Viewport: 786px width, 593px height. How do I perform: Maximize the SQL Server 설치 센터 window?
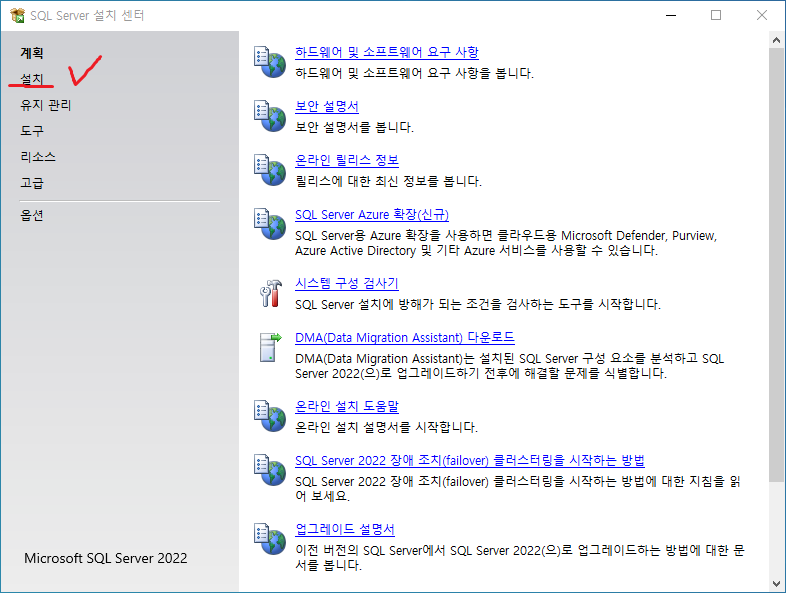click(x=716, y=16)
